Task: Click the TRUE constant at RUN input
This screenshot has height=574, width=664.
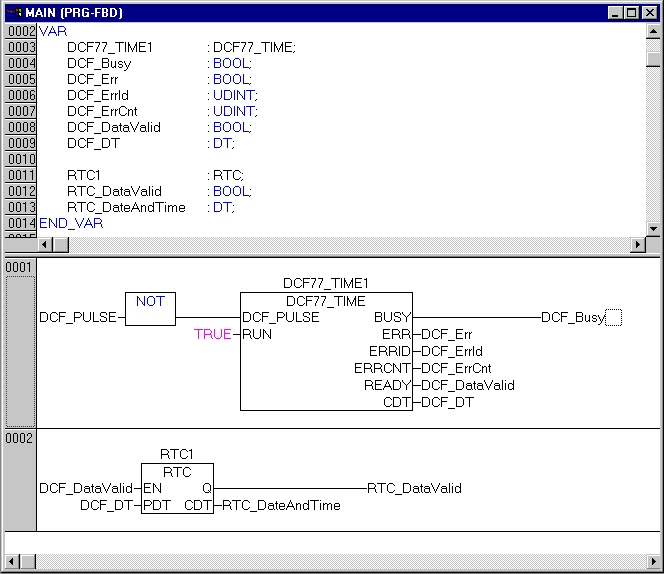Action: (213, 334)
